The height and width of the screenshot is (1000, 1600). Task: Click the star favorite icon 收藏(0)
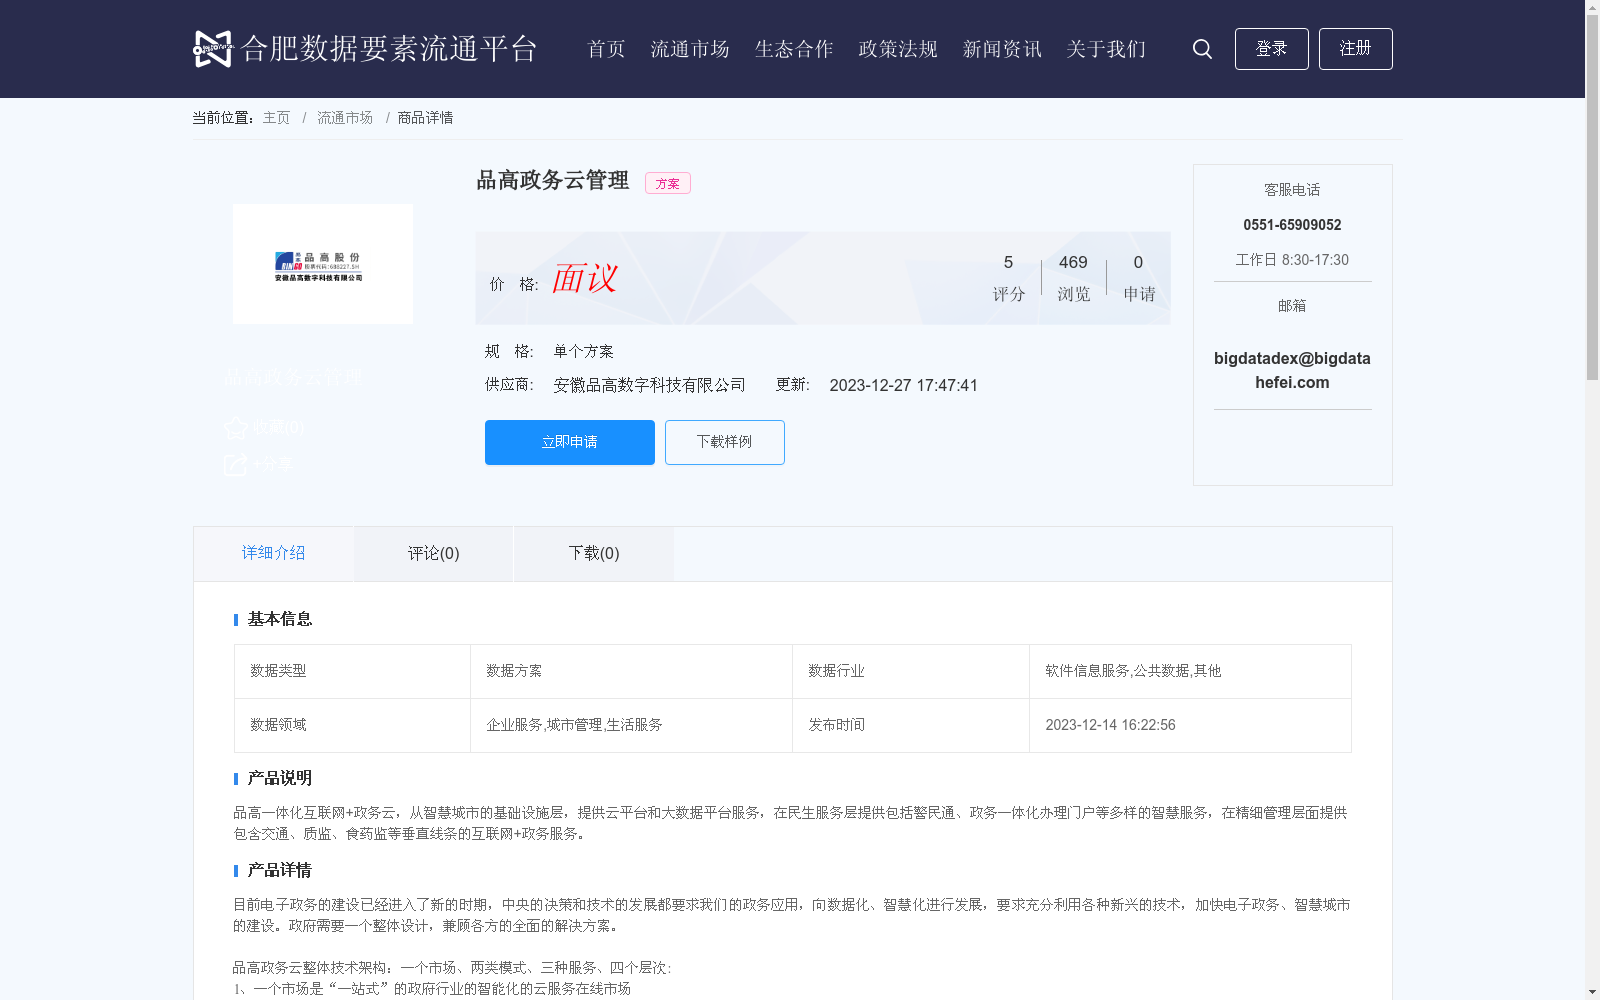pyautogui.click(x=236, y=428)
